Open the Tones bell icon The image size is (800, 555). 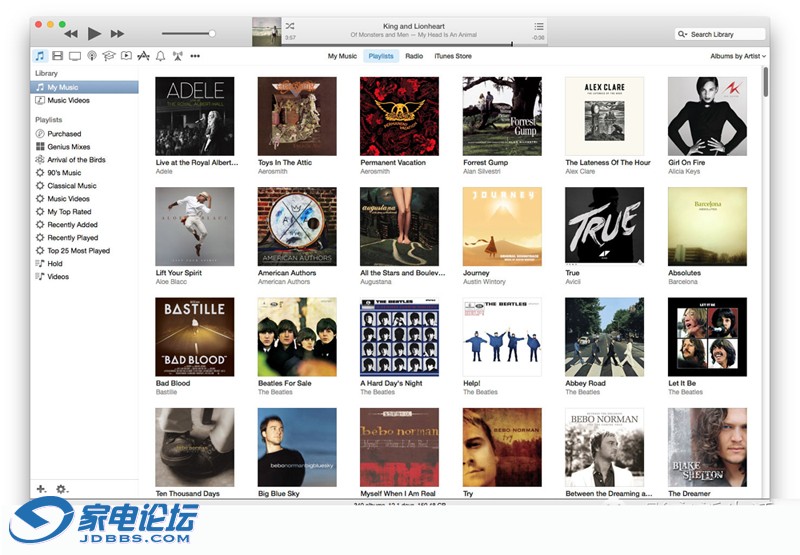pyautogui.click(x=160, y=56)
